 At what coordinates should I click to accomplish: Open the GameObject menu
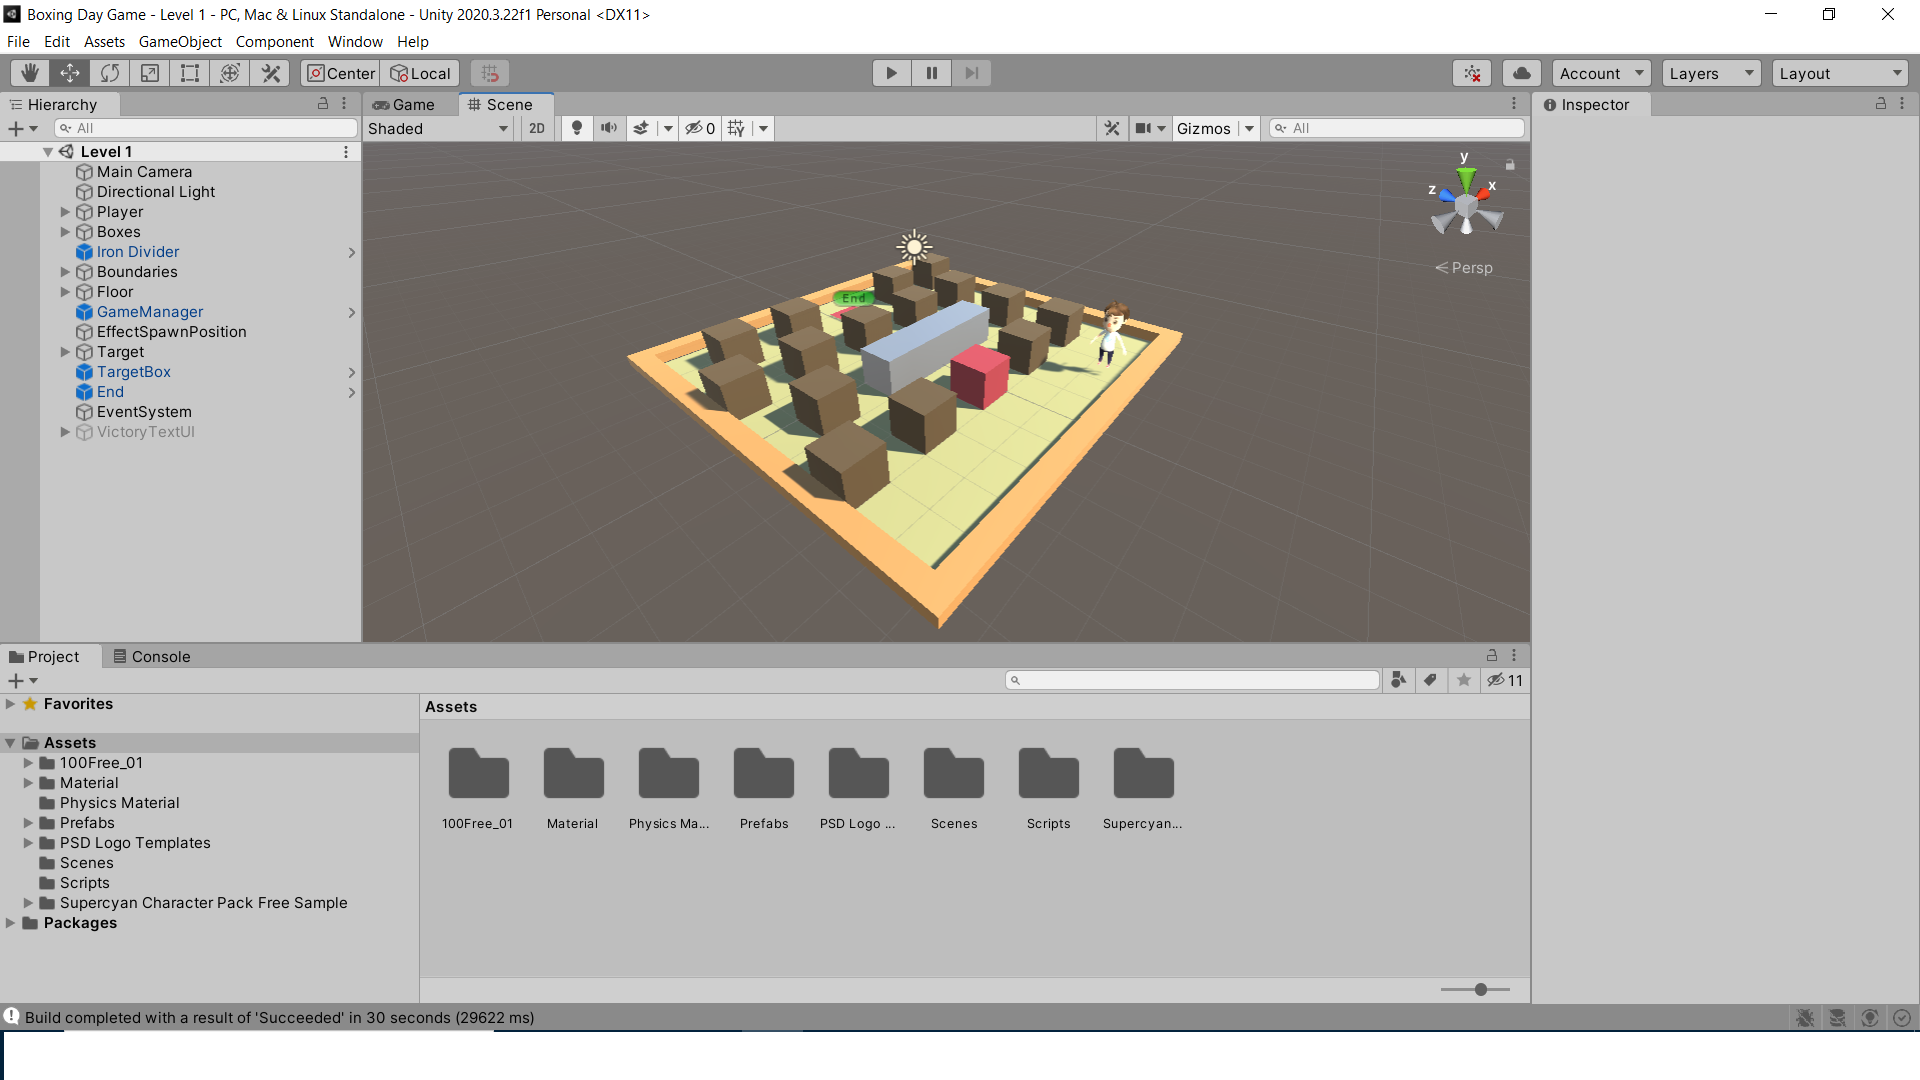[180, 41]
